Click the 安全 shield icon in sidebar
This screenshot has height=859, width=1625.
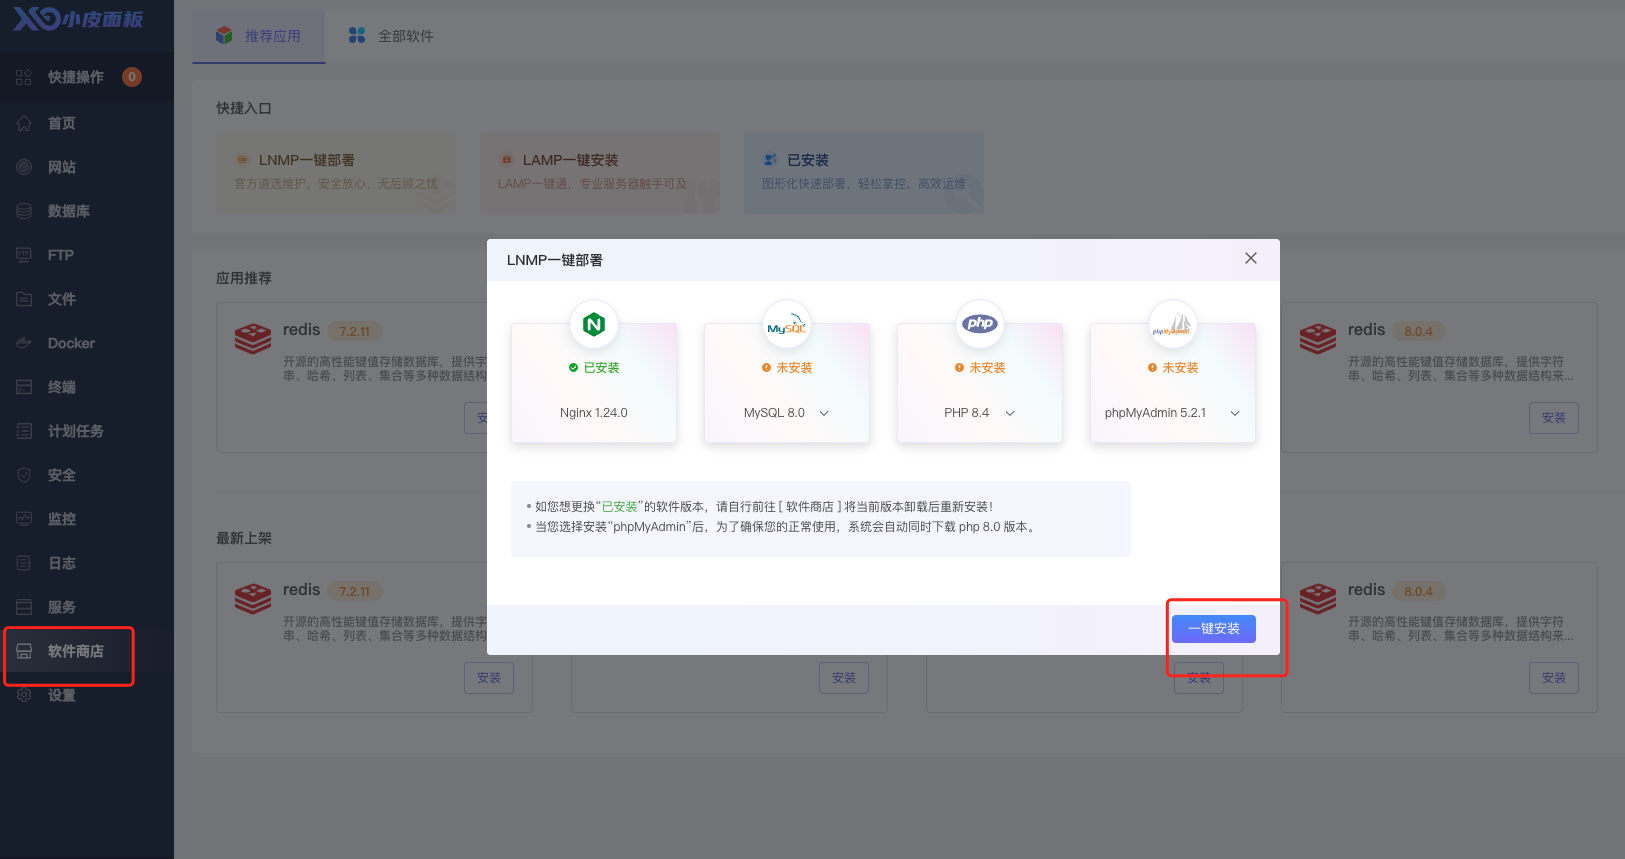24,475
